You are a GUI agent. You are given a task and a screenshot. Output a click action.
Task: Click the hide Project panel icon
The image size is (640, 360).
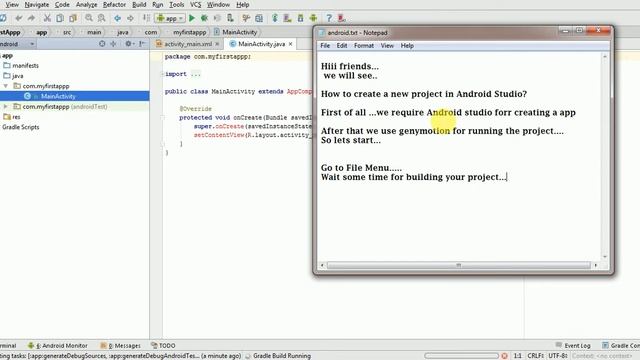coord(142,44)
